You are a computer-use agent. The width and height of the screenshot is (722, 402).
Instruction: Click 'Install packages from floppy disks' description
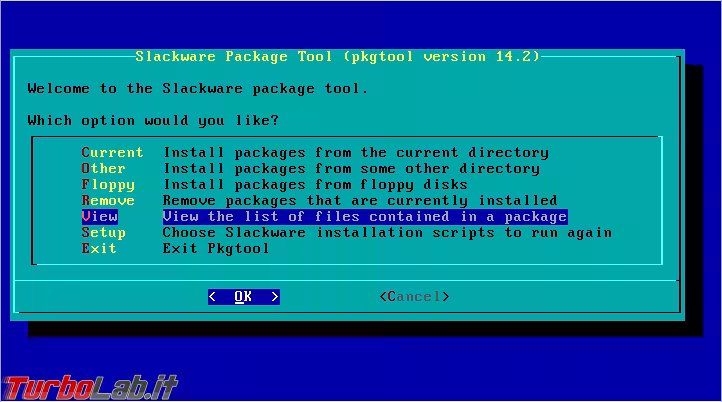(x=315, y=185)
